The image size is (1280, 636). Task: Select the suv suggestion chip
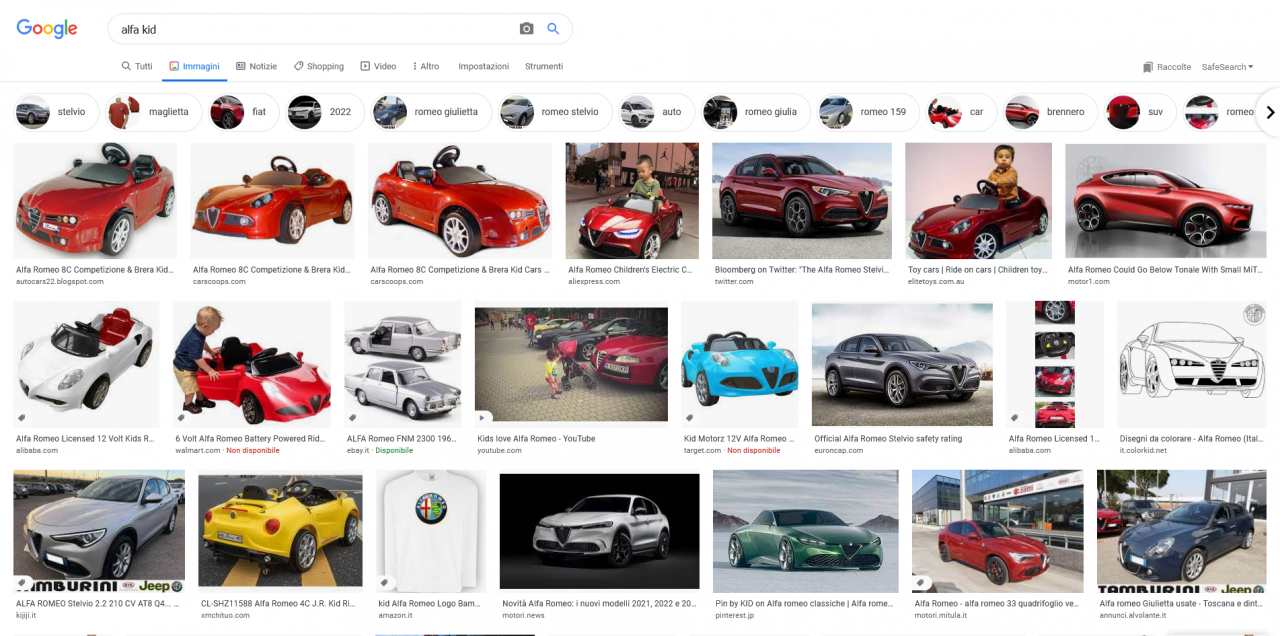click(x=1140, y=112)
